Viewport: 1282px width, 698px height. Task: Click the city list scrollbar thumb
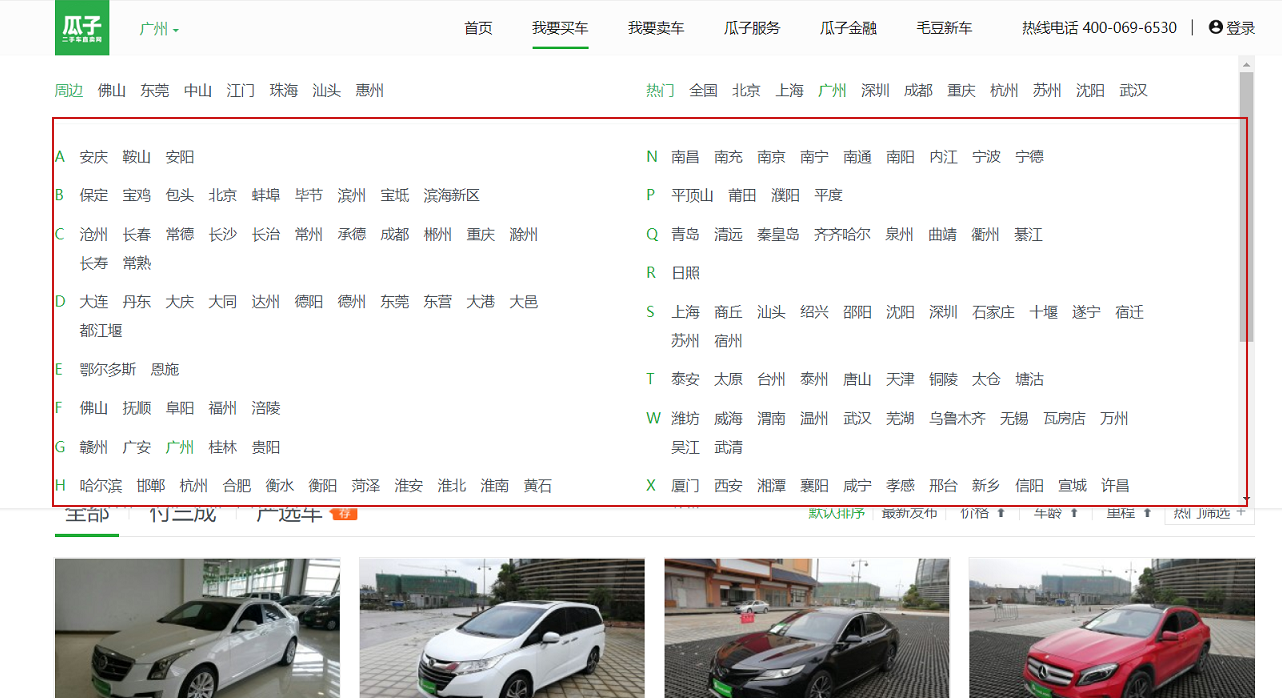pos(1246,206)
